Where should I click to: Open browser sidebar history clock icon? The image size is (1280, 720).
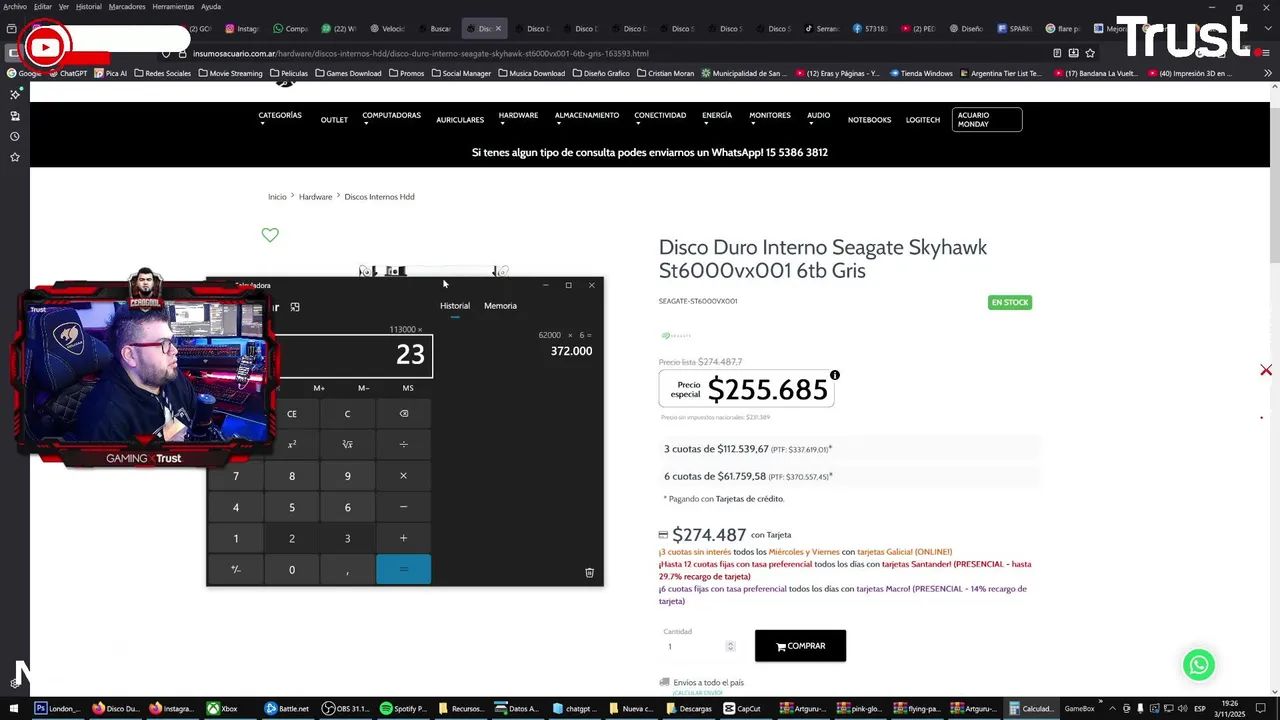14,136
